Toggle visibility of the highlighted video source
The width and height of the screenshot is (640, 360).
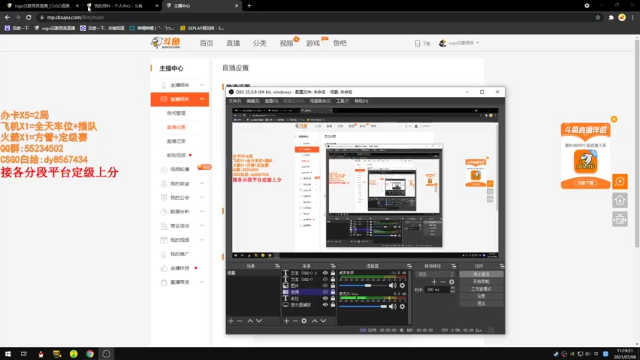tap(325, 292)
